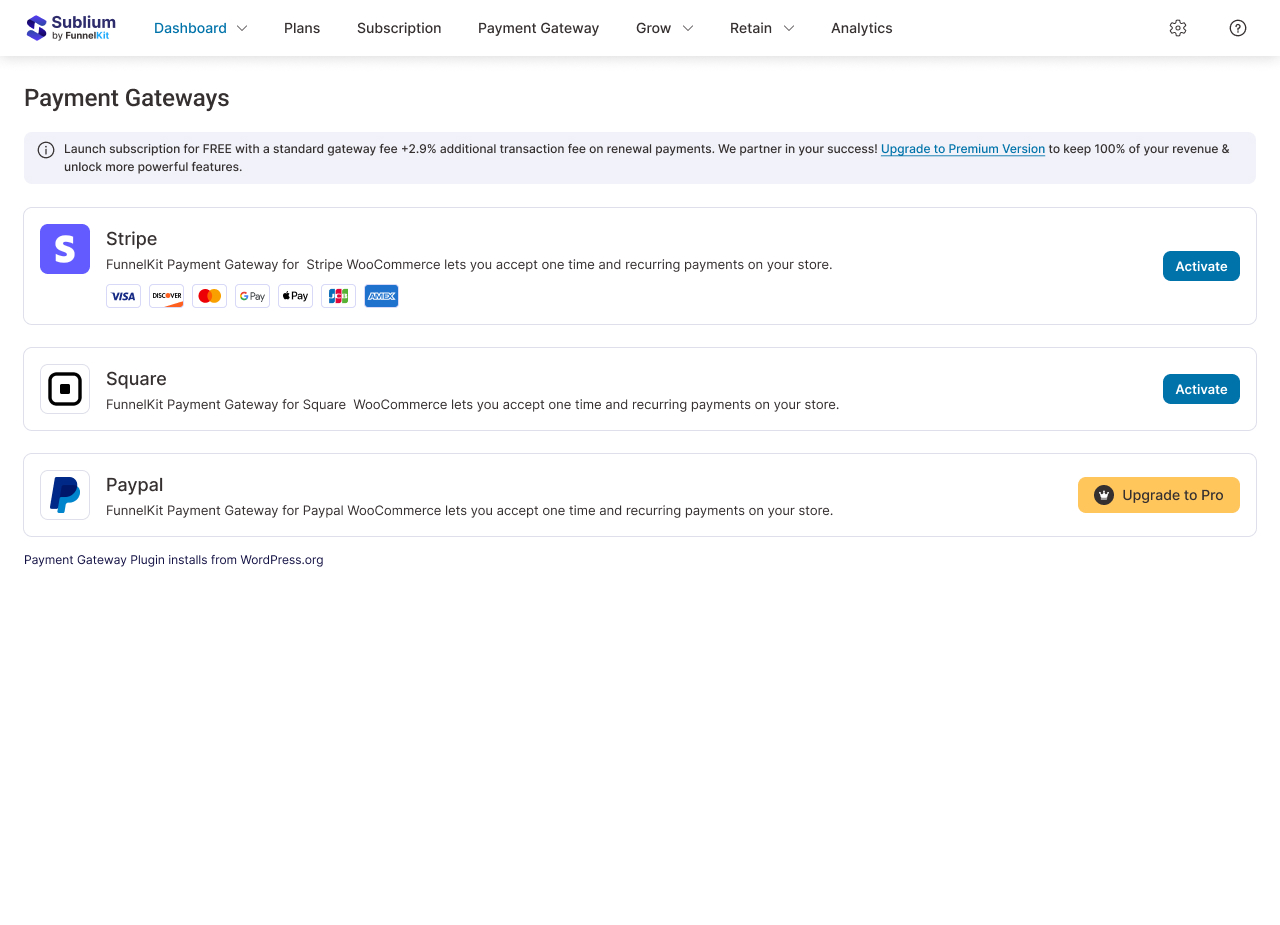Click the Paypal gateway title
This screenshot has width=1280, height=925.
pos(134,485)
